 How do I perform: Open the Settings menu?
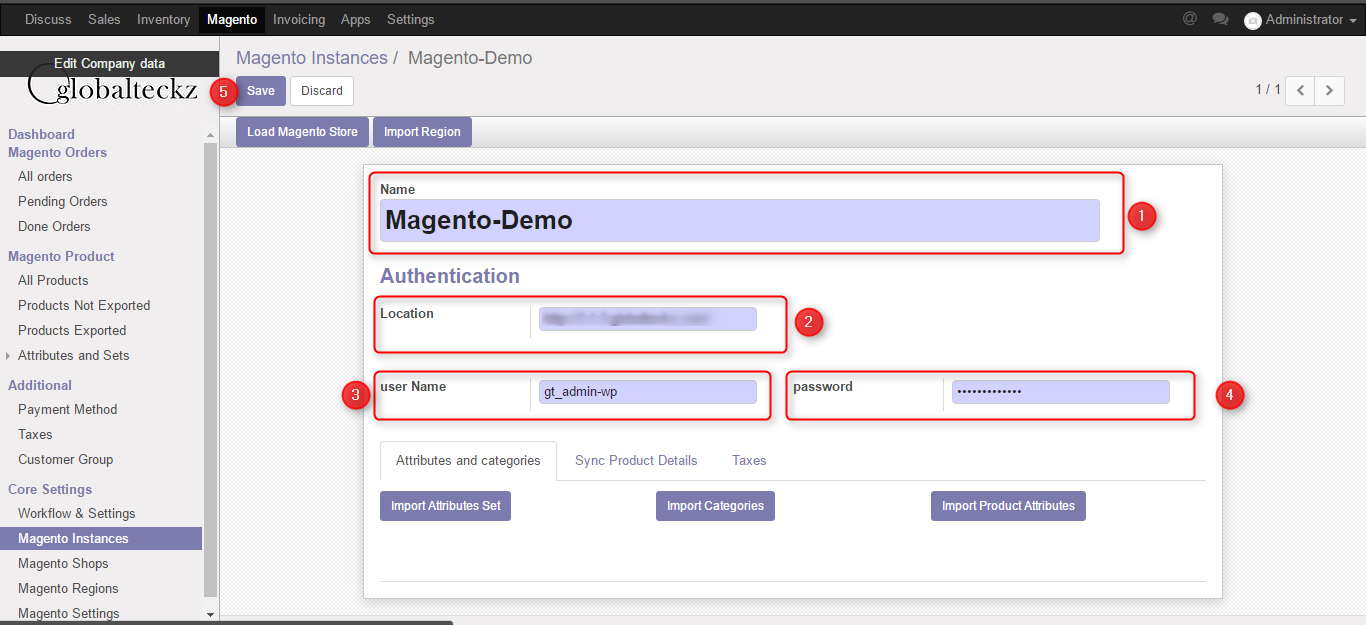[410, 19]
